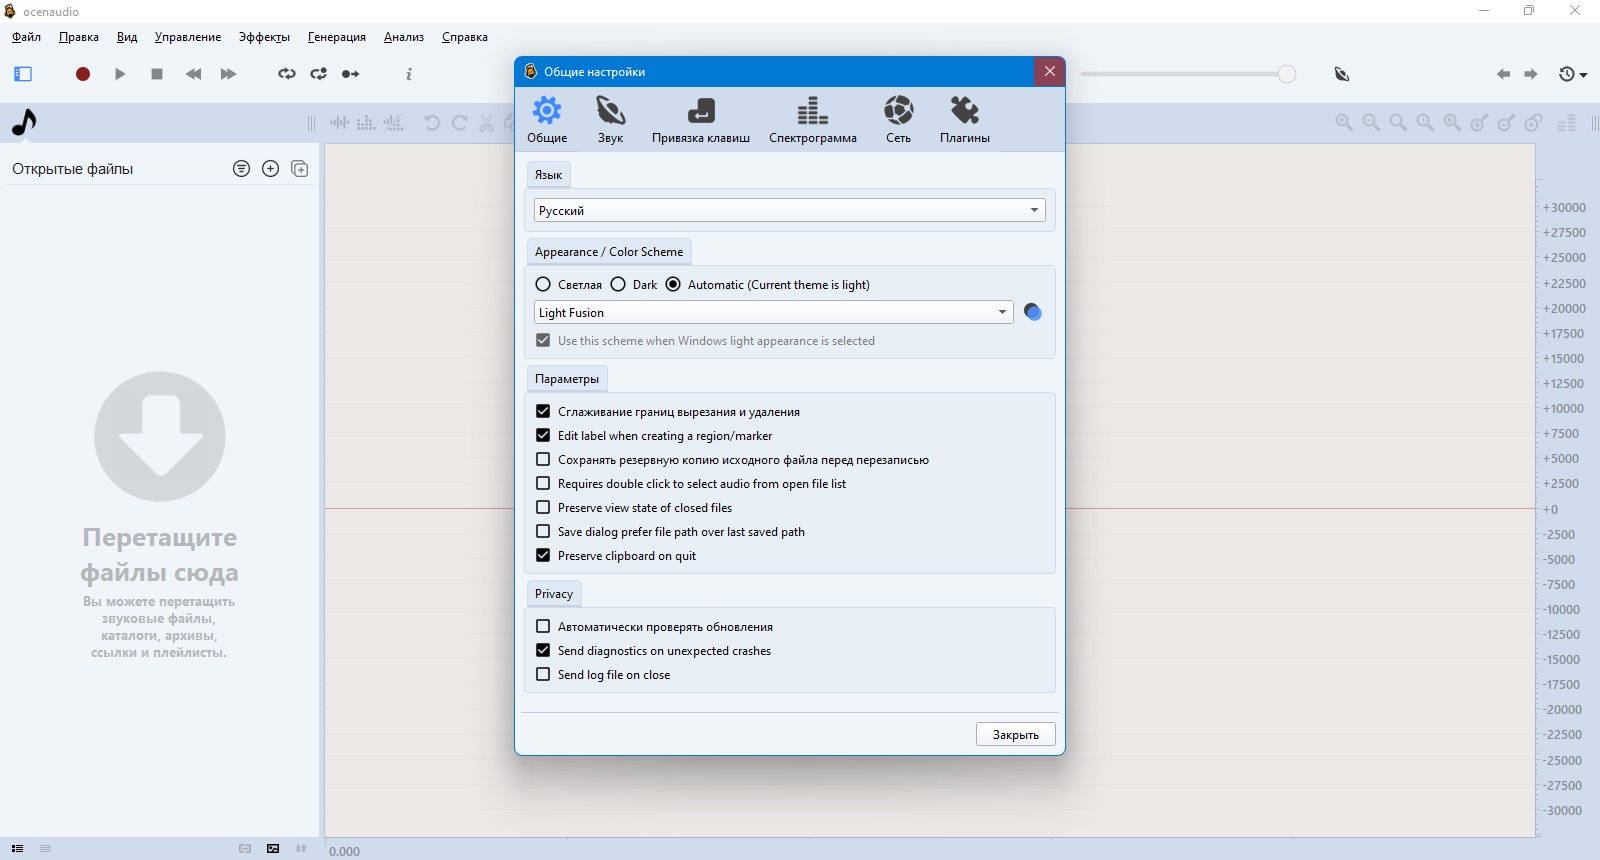Click the blue color scheme swatch

[1033, 312]
